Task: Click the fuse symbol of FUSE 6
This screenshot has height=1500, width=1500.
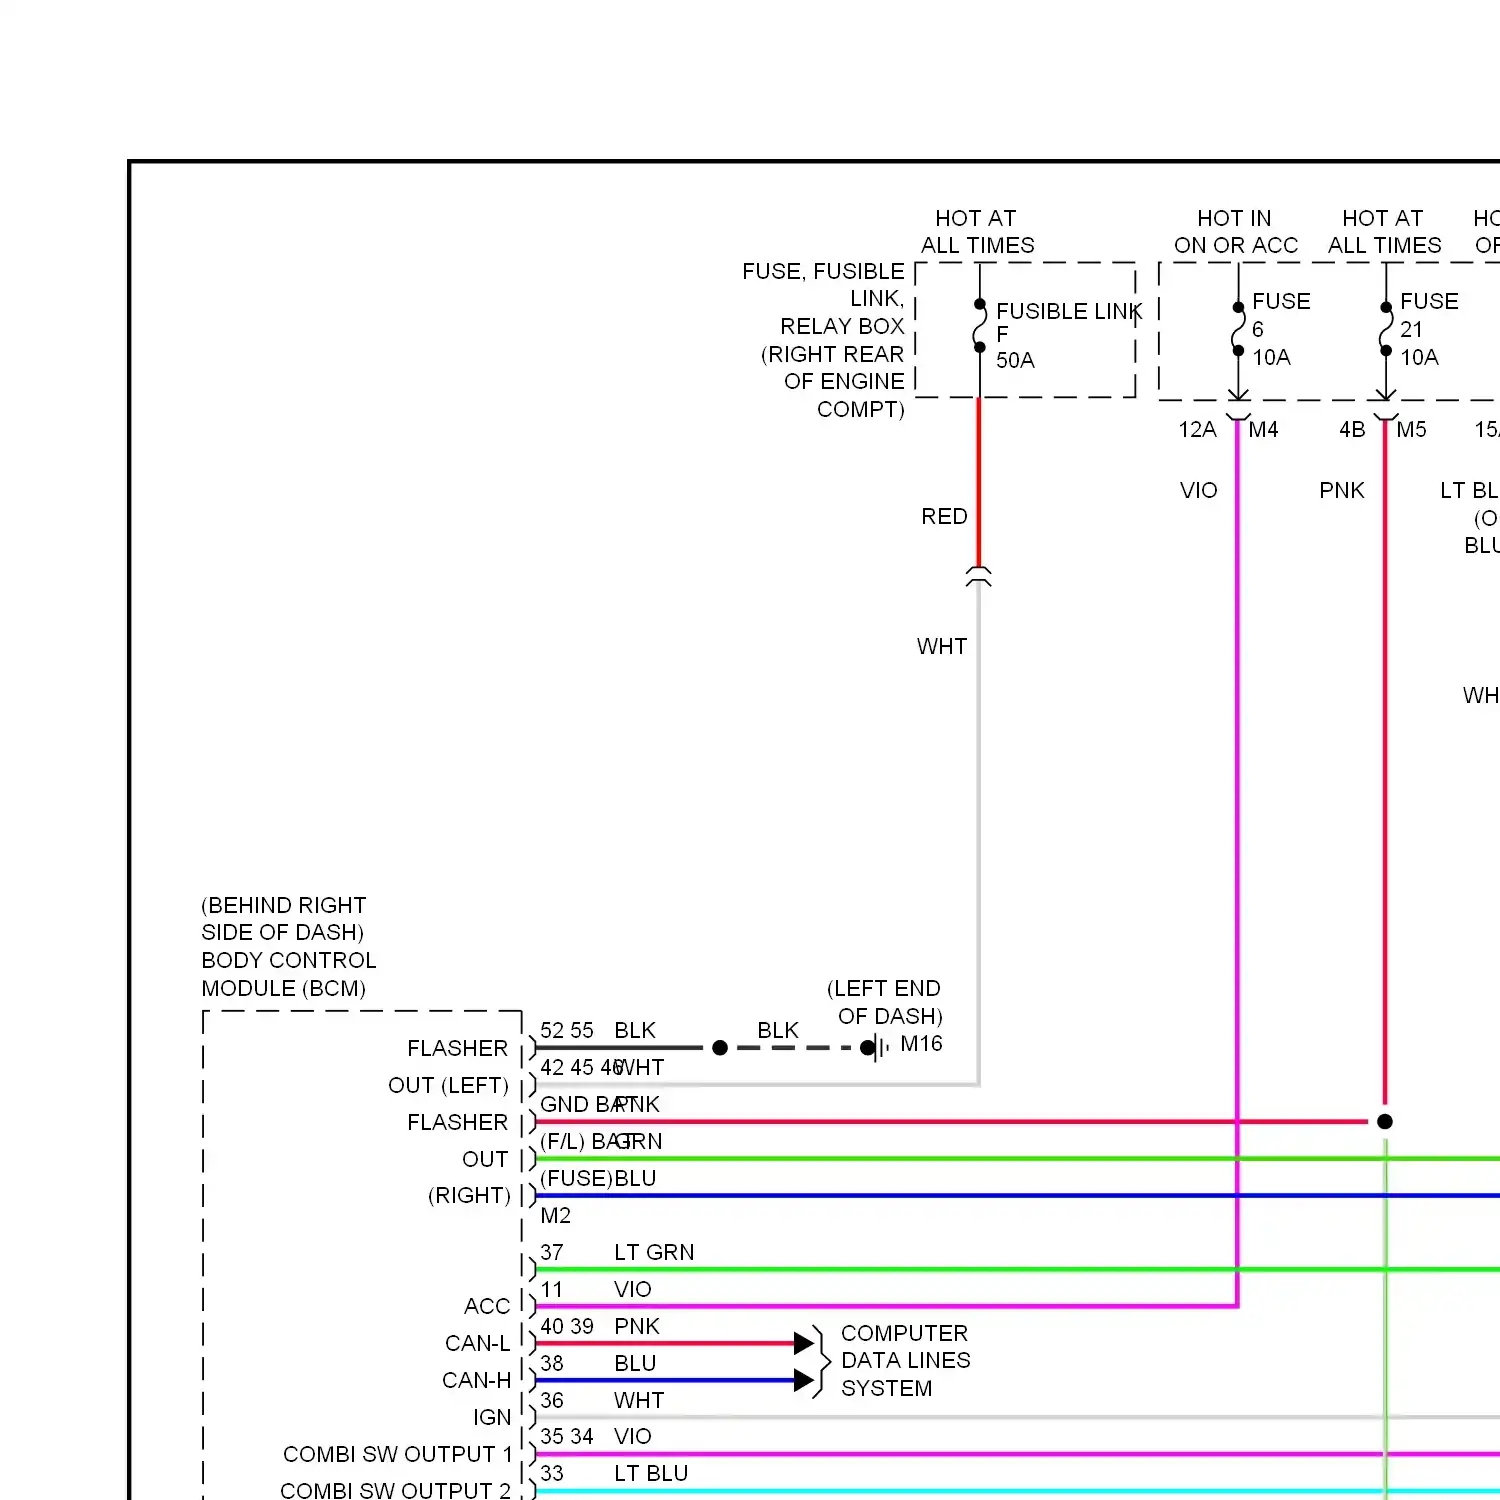Action: pos(1238,329)
